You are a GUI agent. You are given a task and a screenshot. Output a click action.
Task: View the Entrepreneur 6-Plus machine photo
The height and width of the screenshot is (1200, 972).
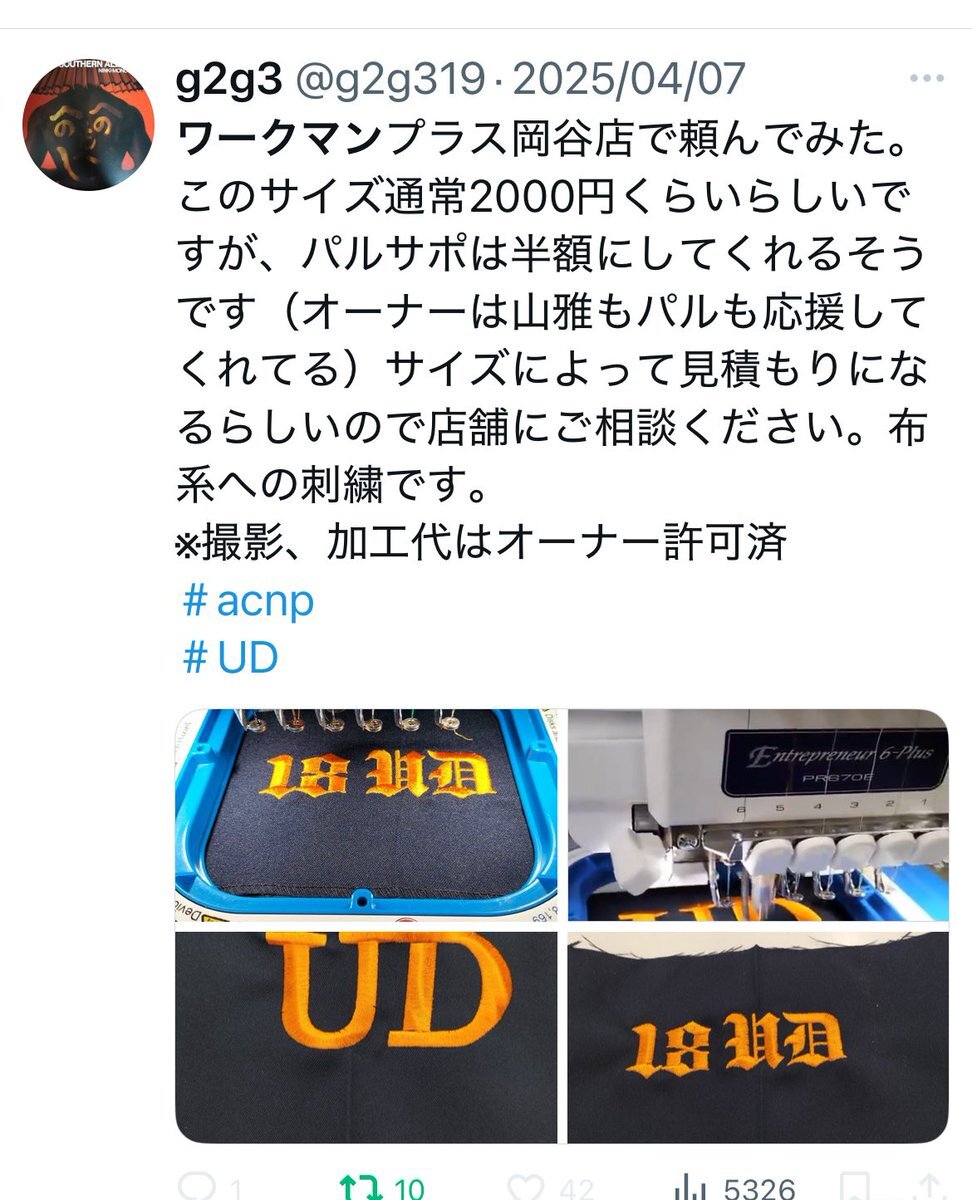tap(758, 816)
